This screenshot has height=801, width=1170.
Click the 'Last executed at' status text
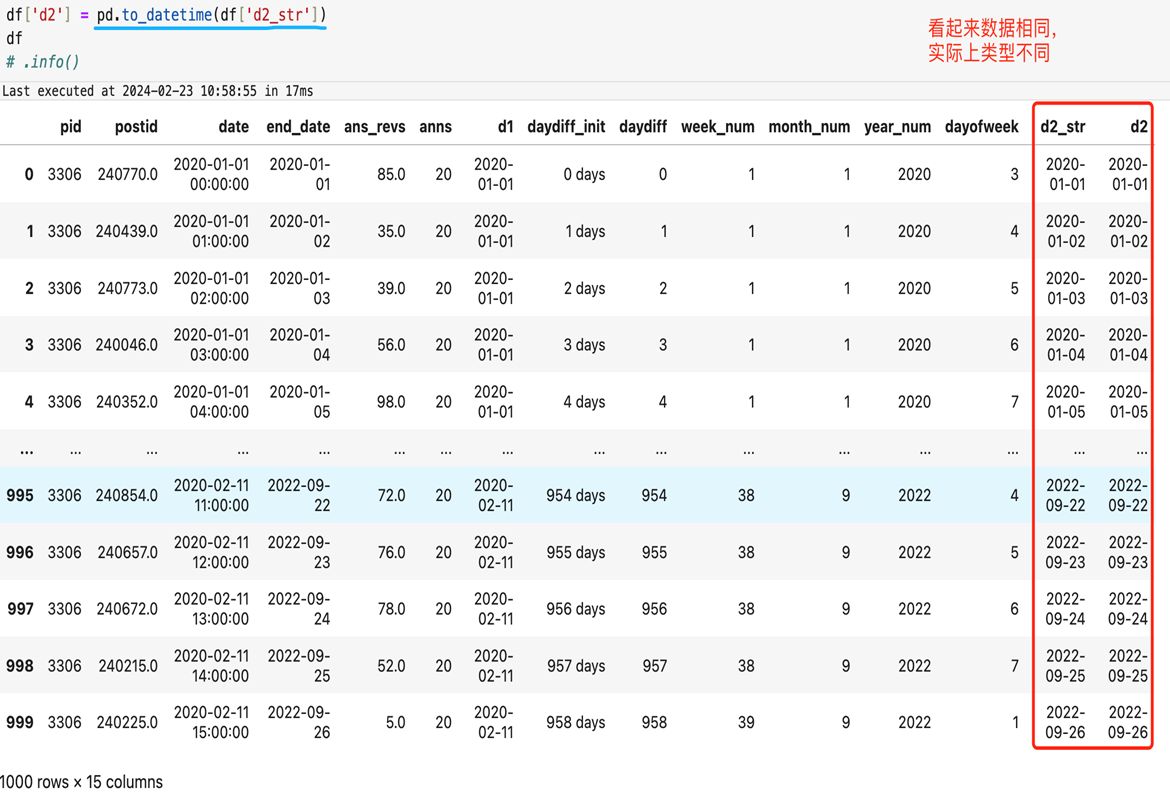(157, 91)
